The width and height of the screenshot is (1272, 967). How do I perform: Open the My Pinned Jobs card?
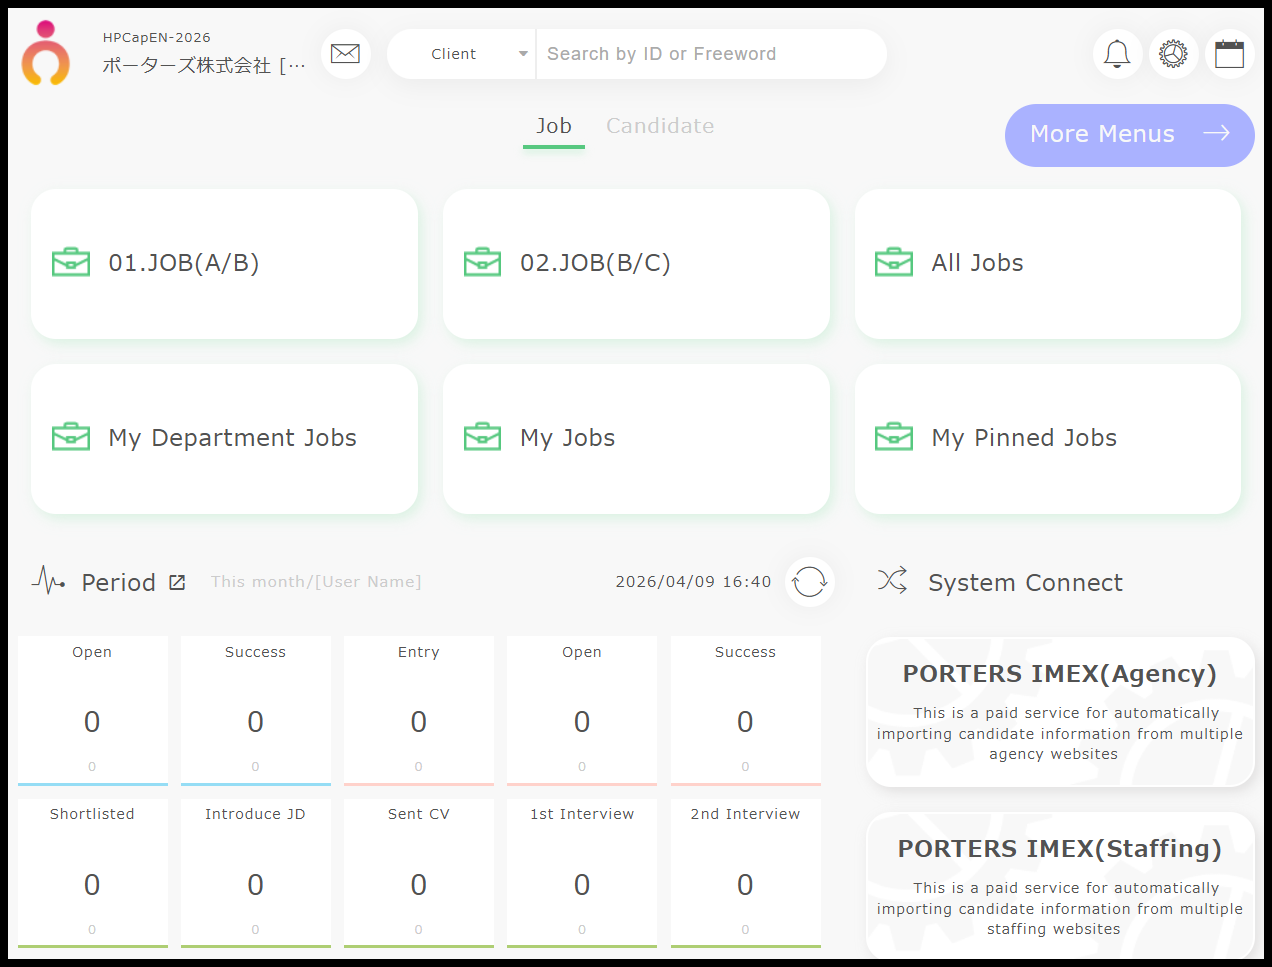pyautogui.click(x=1047, y=439)
